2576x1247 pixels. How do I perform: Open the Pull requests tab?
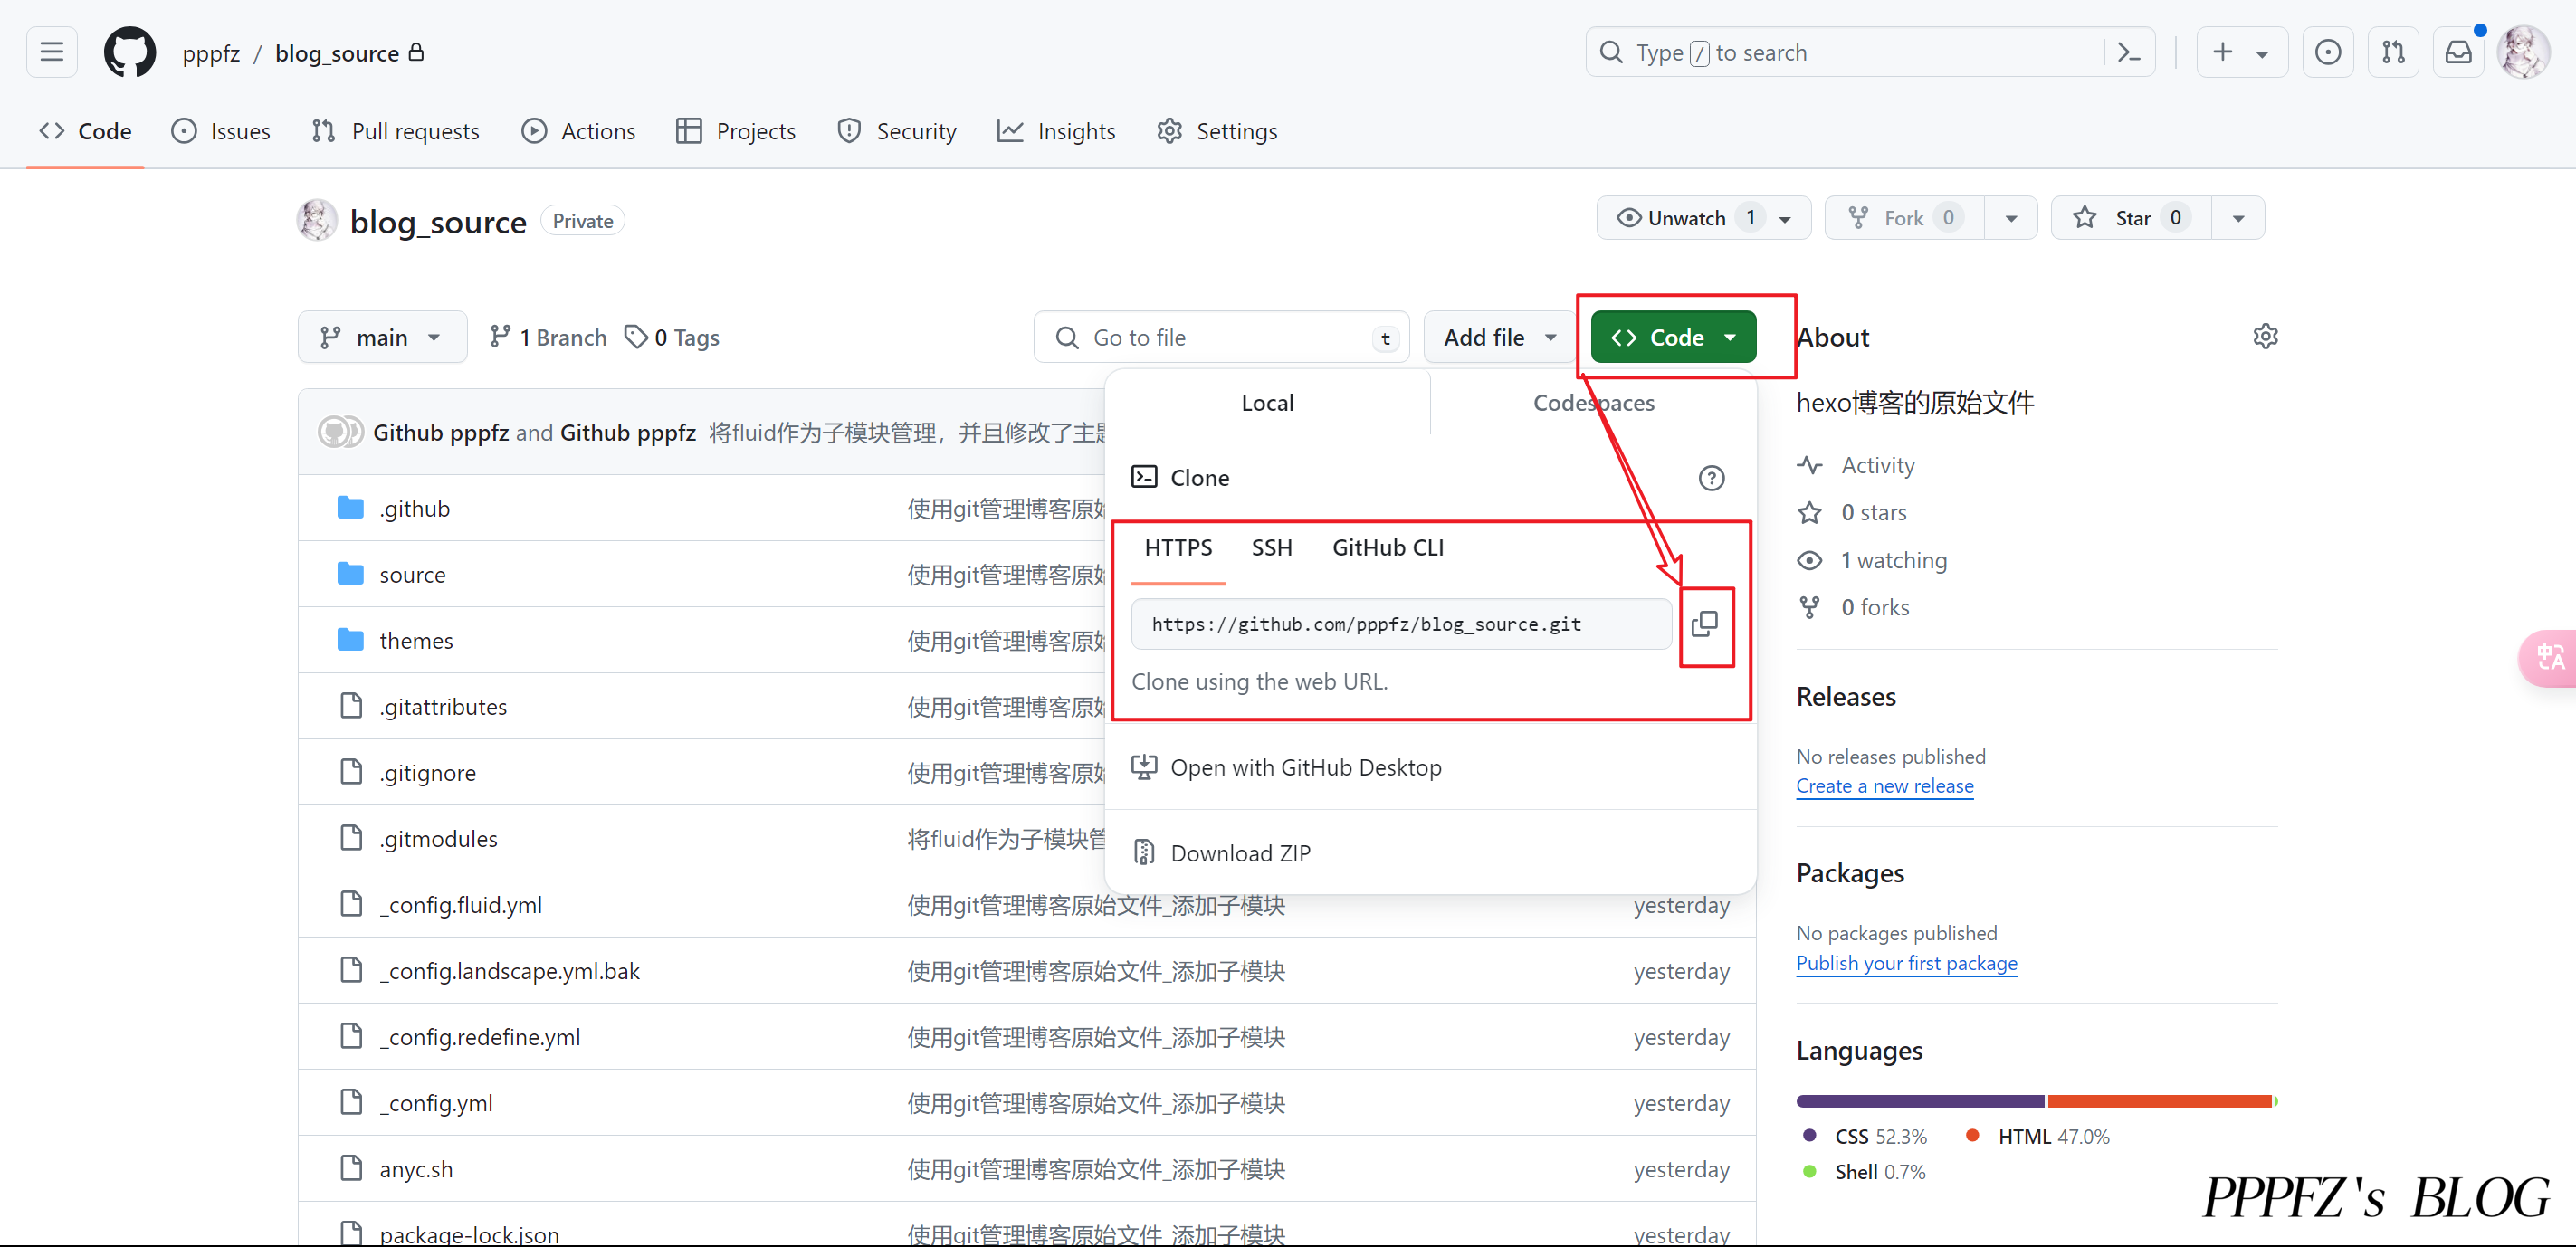pos(396,131)
